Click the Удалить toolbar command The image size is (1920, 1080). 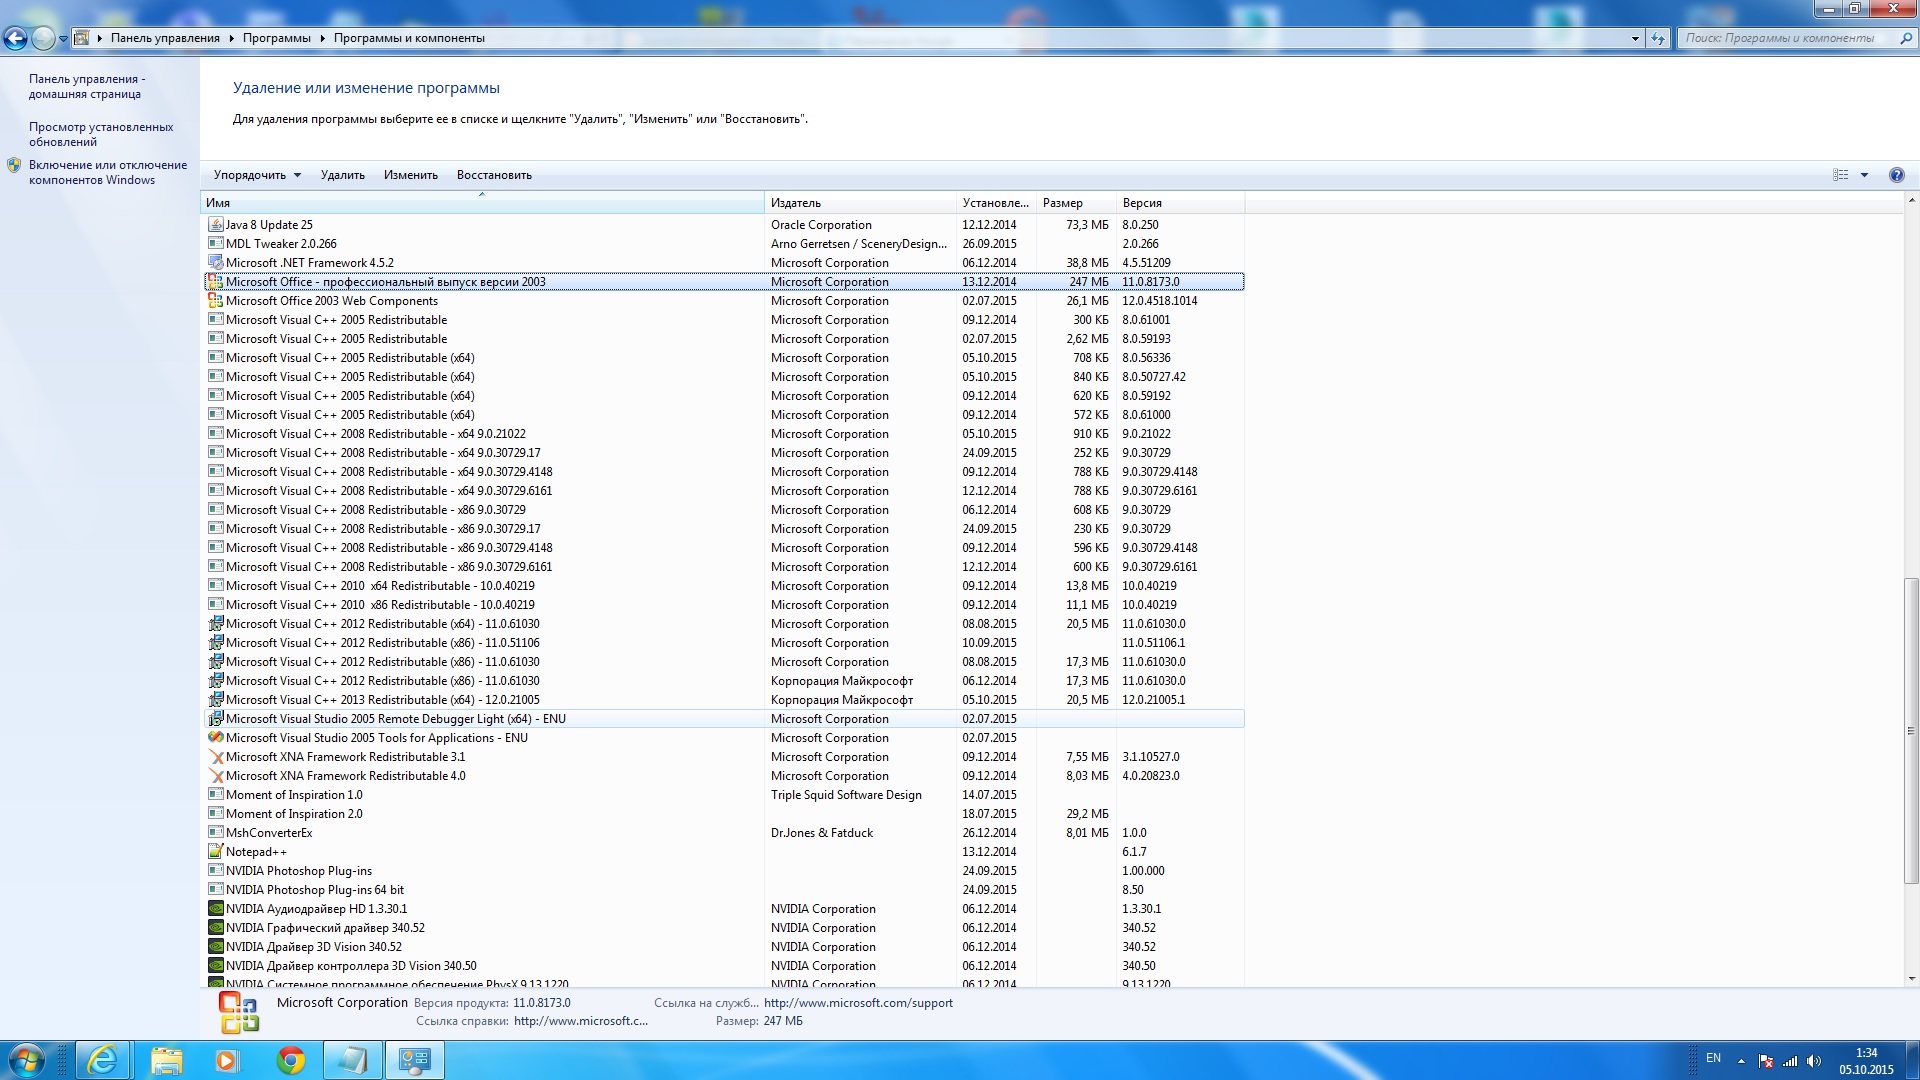click(342, 175)
